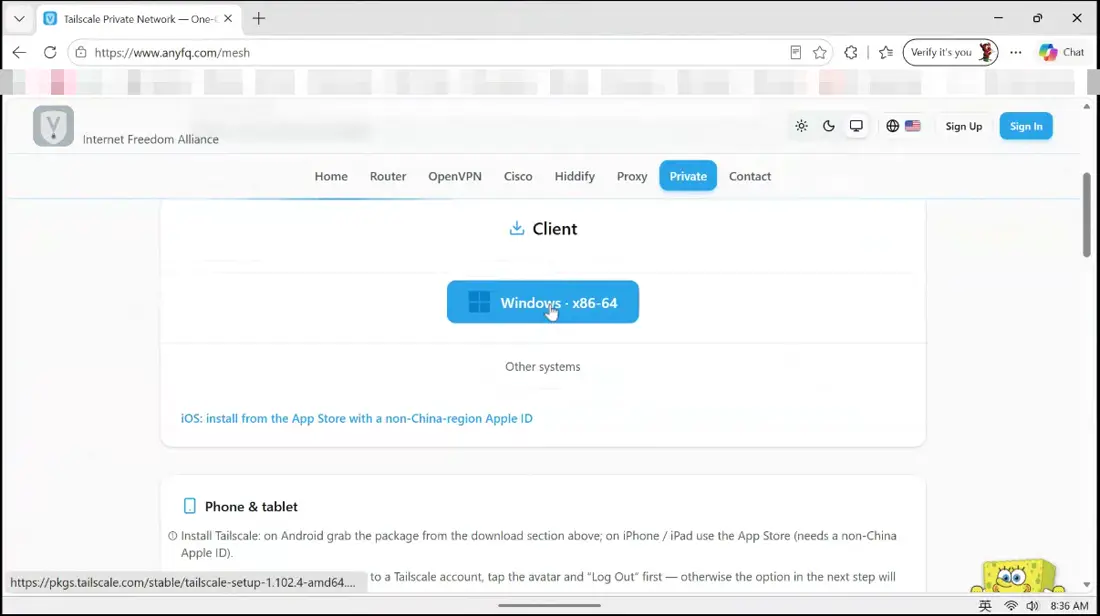Click the page vertical scrollbar thumb
Viewport: 1100px width, 616px height.
coord(1087,215)
